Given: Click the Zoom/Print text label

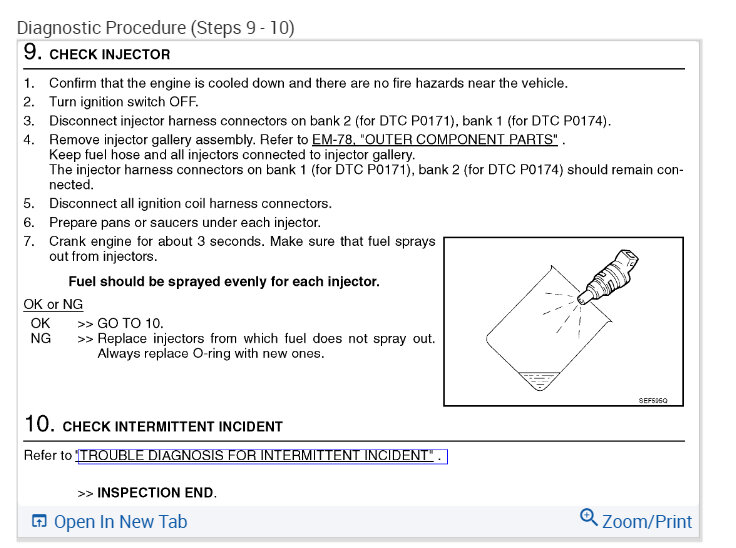Looking at the screenshot, I should pos(647,521).
